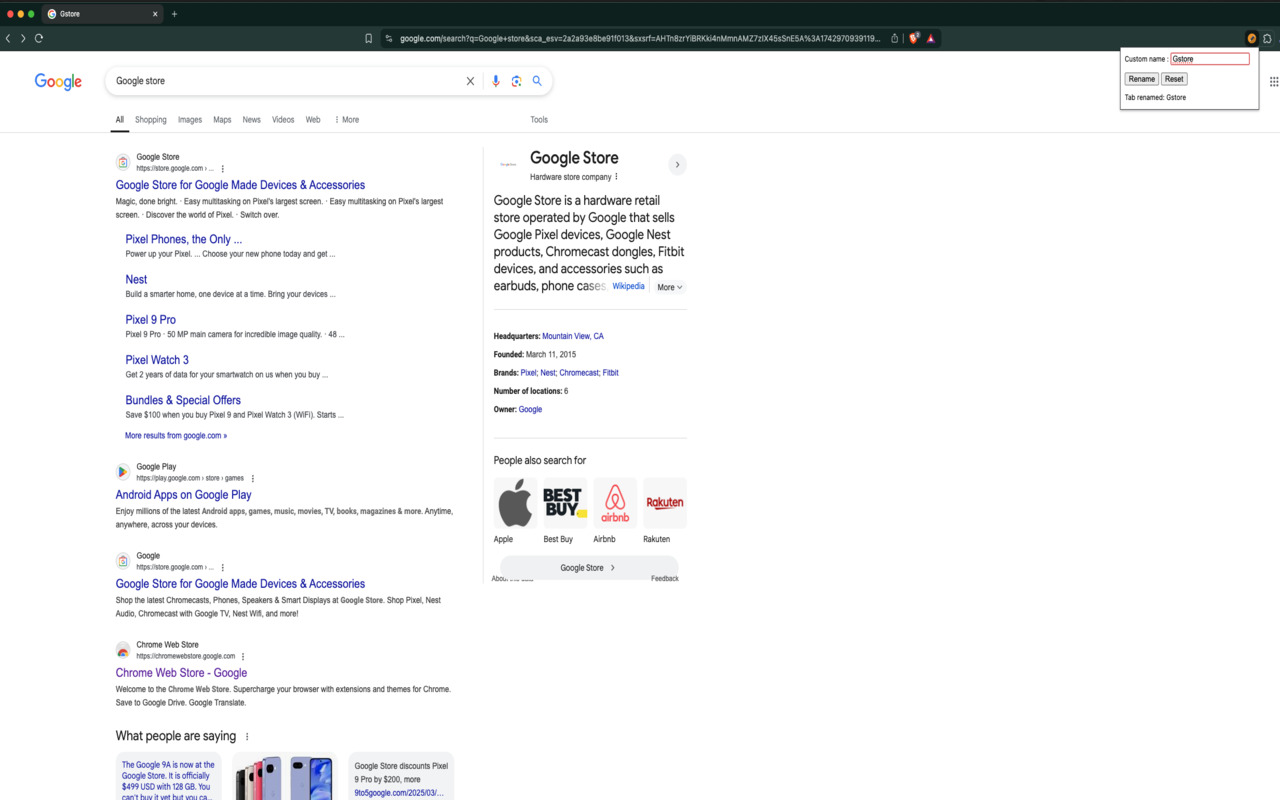Open options menu for Google Play result
Image resolution: width=1280 pixels, height=800 pixels.
pyautogui.click(x=253, y=478)
